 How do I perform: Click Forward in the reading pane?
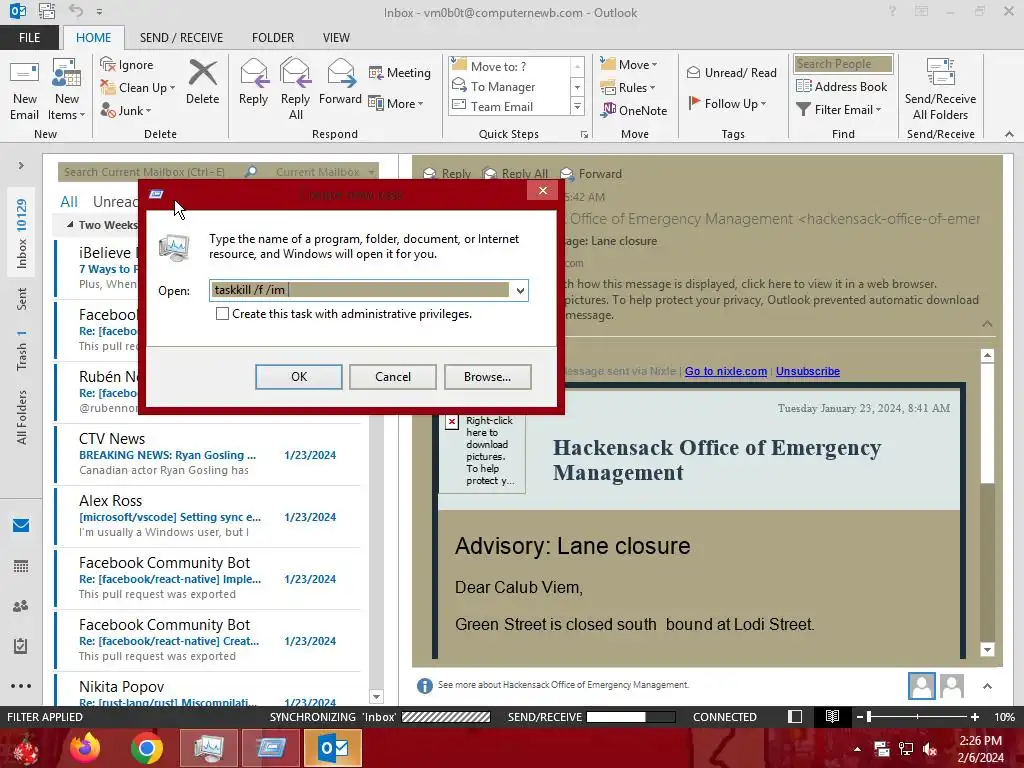pos(592,174)
